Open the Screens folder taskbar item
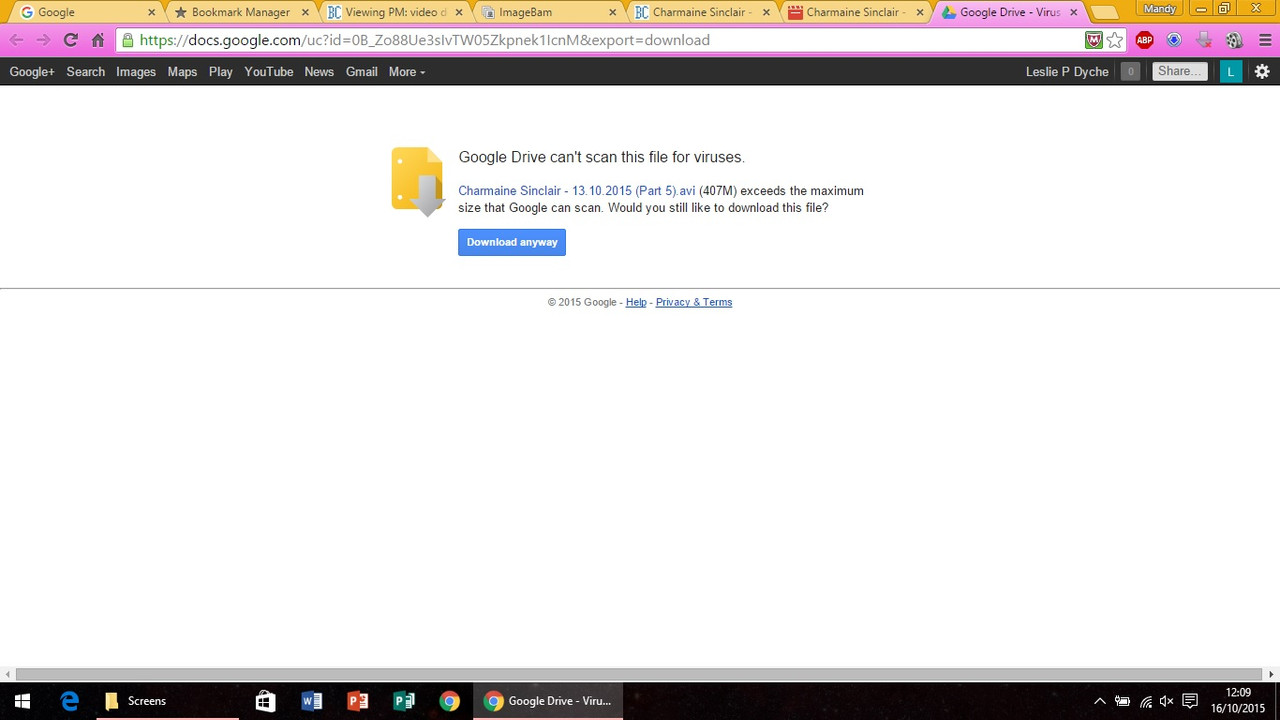The width and height of the screenshot is (1280, 720). tap(167, 701)
